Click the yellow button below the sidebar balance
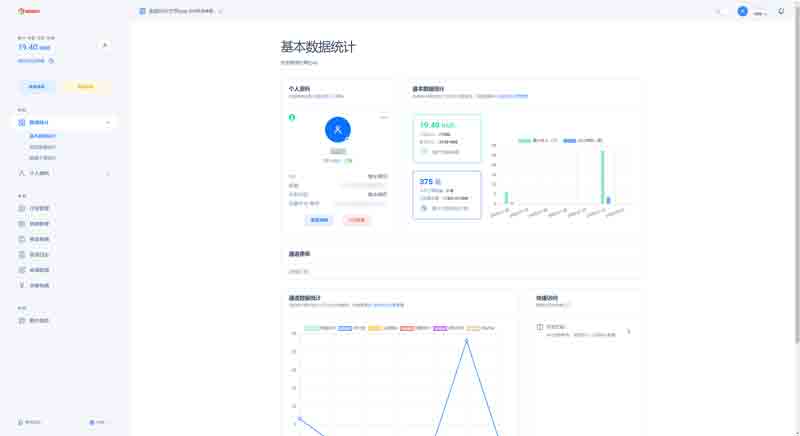Image resolution: width=800 pixels, height=436 pixels. point(86,86)
